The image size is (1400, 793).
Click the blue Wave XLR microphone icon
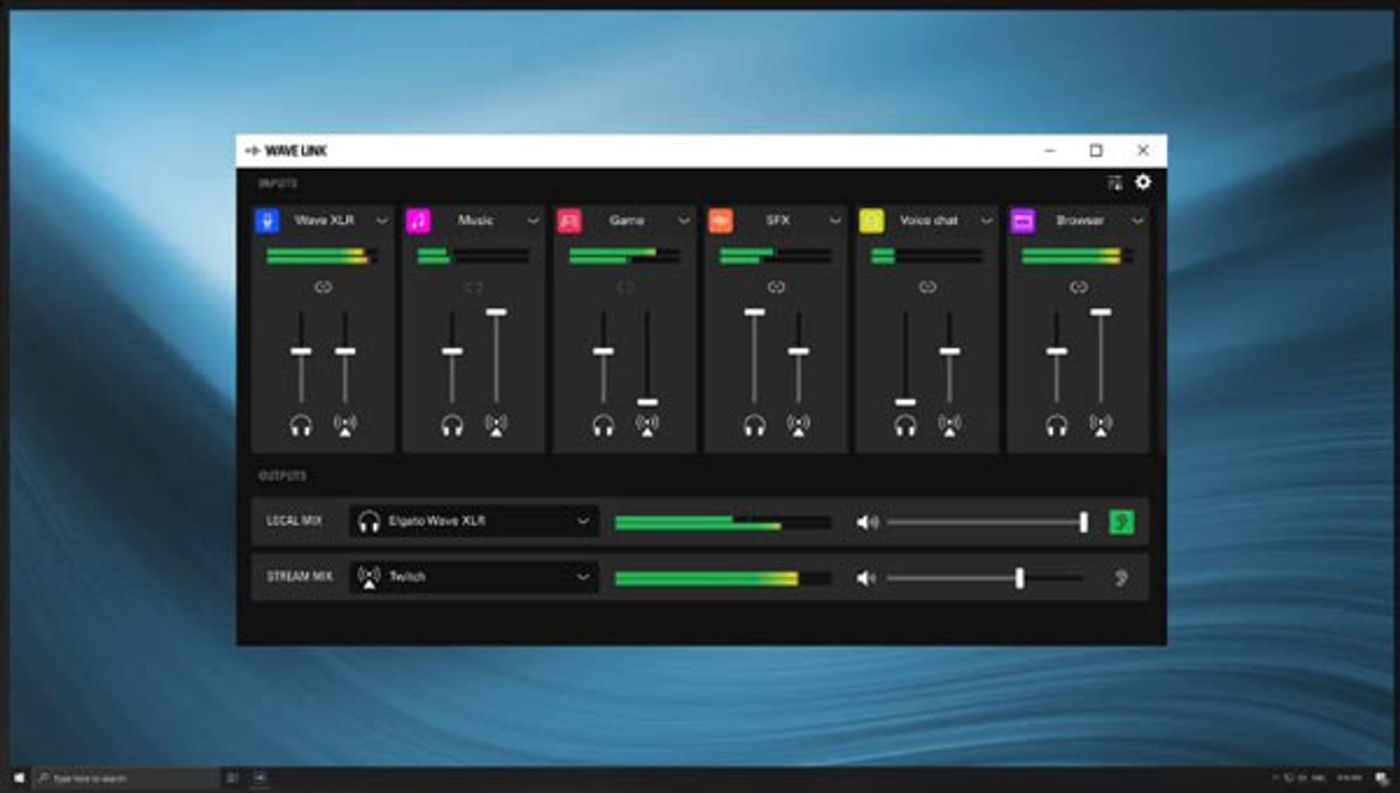(x=267, y=221)
